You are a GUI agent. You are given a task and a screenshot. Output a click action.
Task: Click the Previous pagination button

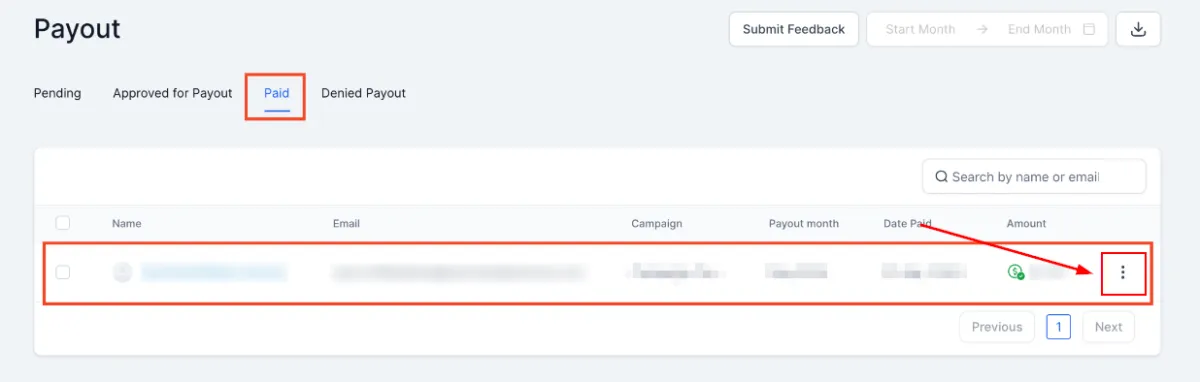[997, 327]
